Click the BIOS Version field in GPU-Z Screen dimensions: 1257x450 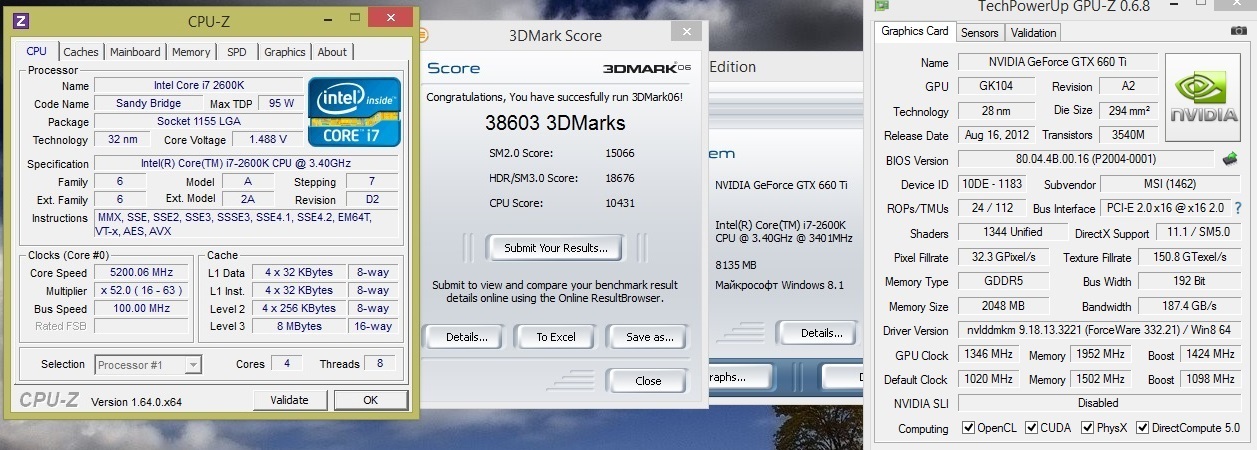[1087, 160]
